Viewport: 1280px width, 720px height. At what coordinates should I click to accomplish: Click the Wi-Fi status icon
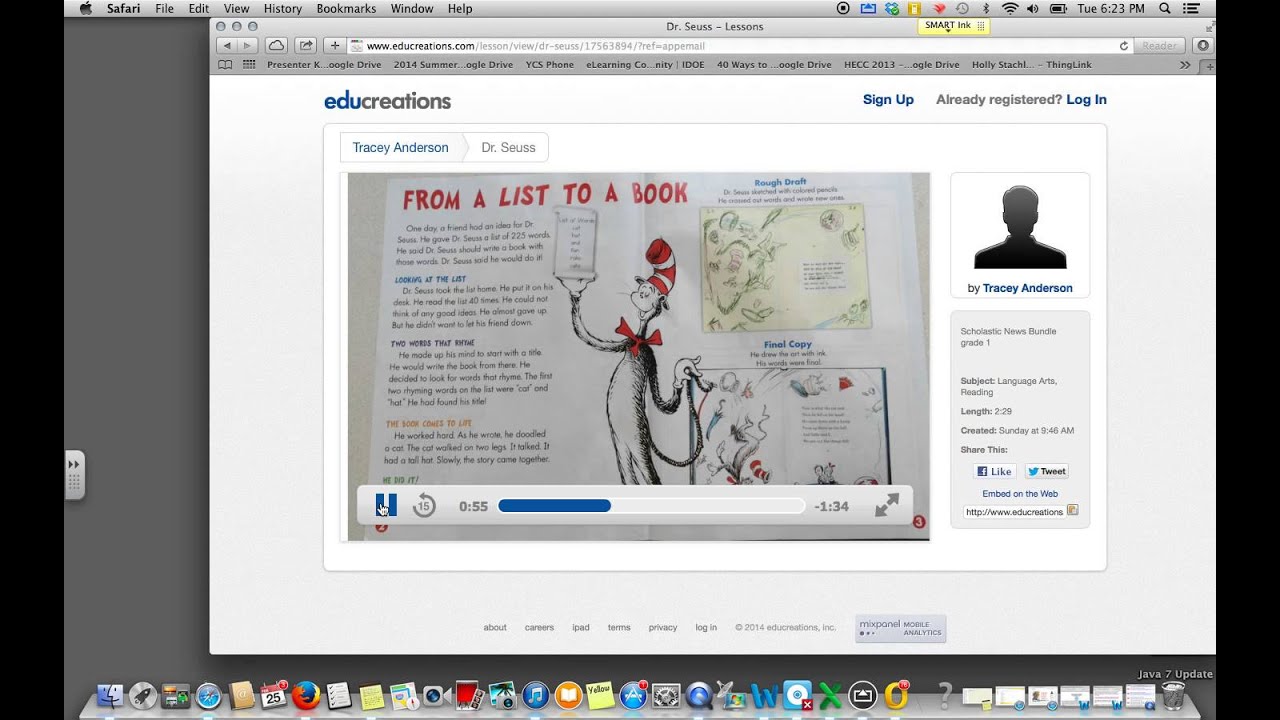point(1010,8)
